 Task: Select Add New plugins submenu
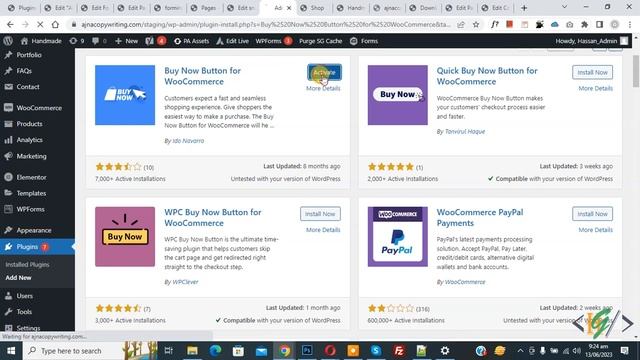[18, 278]
